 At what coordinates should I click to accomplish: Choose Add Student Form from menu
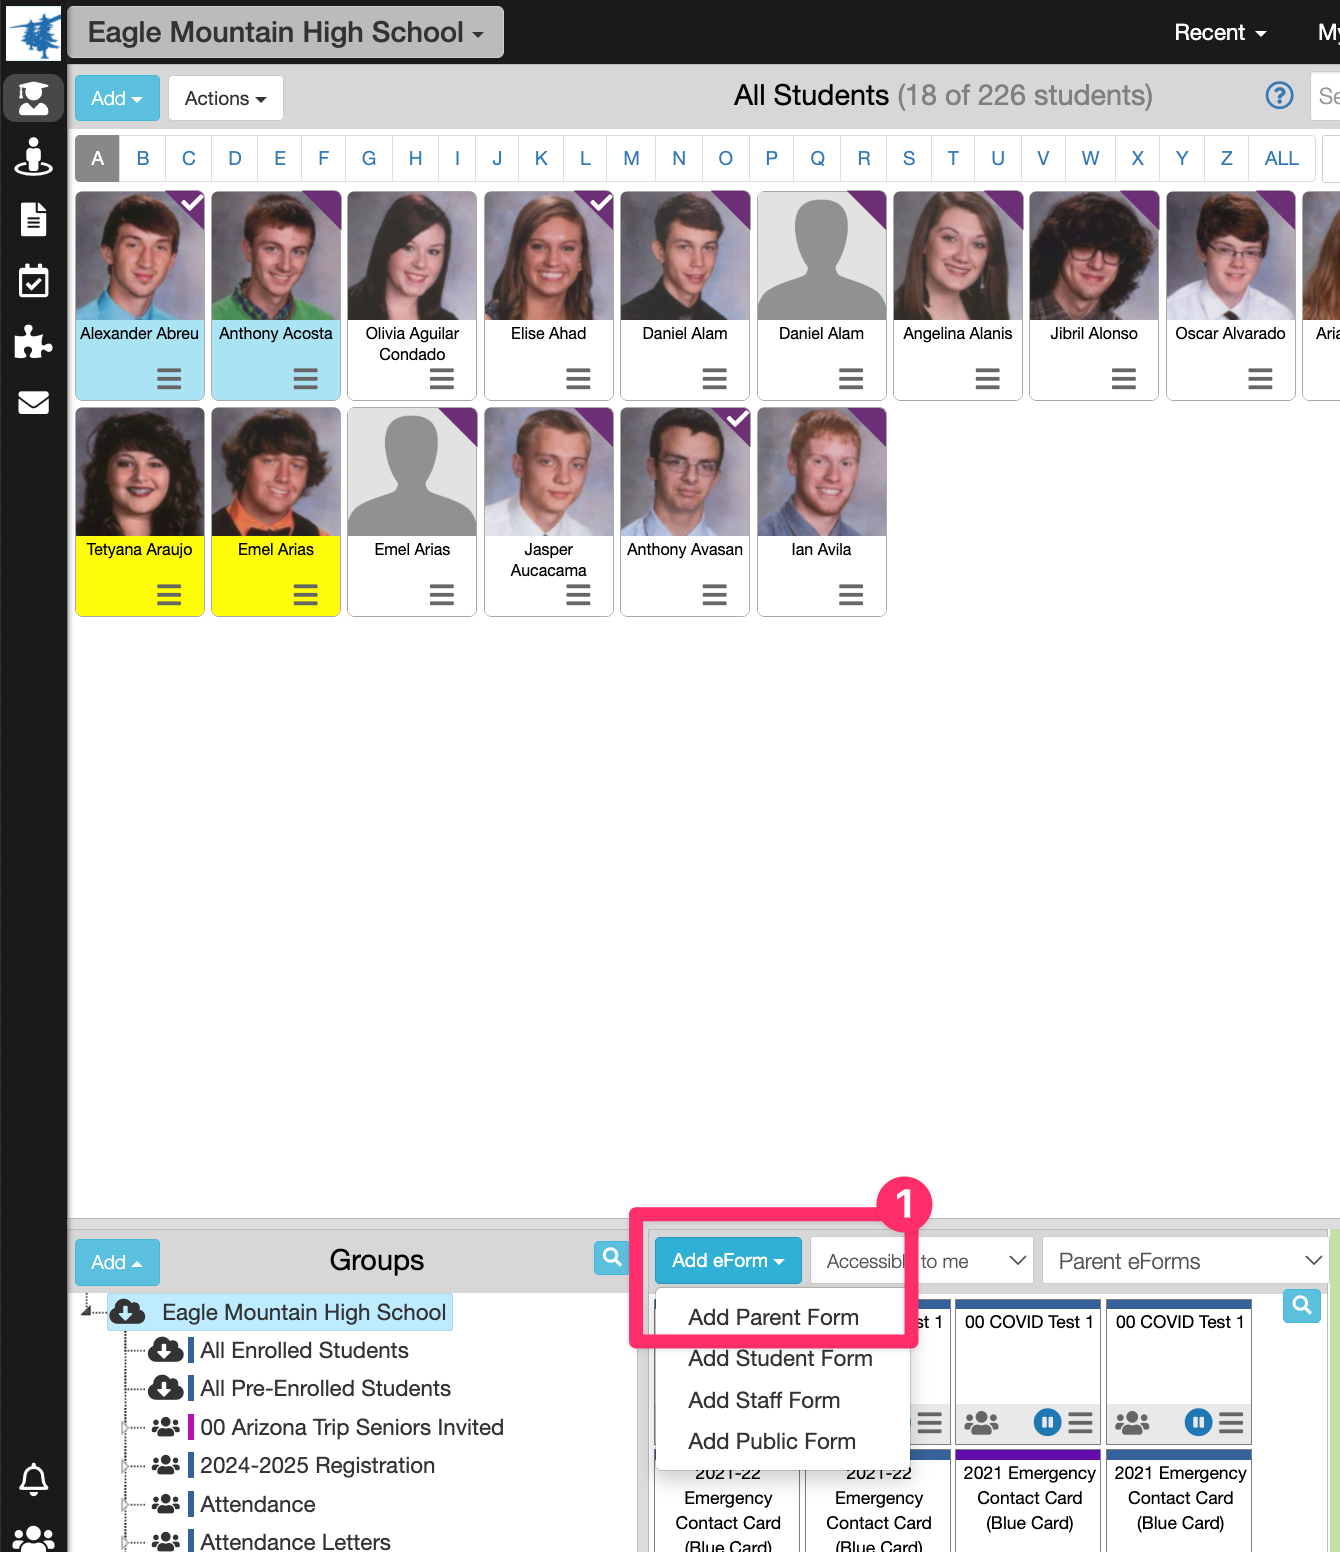pyautogui.click(x=780, y=1358)
